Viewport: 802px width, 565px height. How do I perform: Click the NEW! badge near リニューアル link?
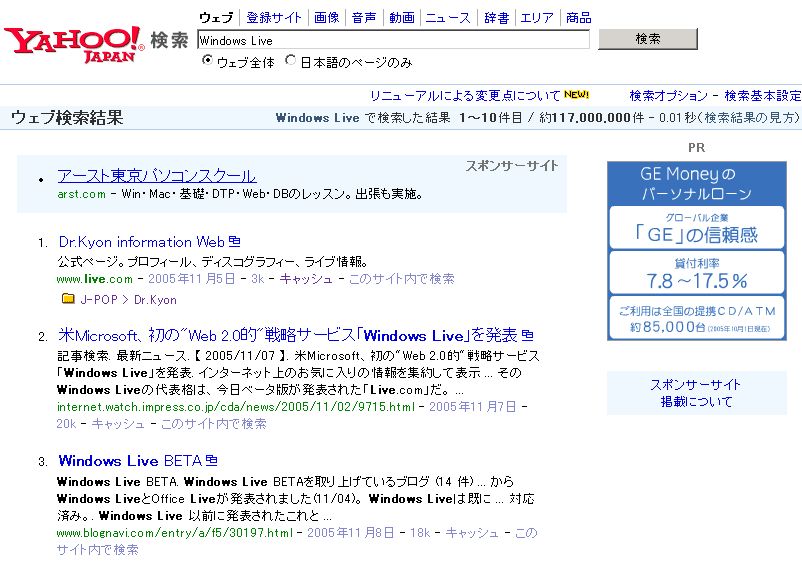tap(576, 95)
